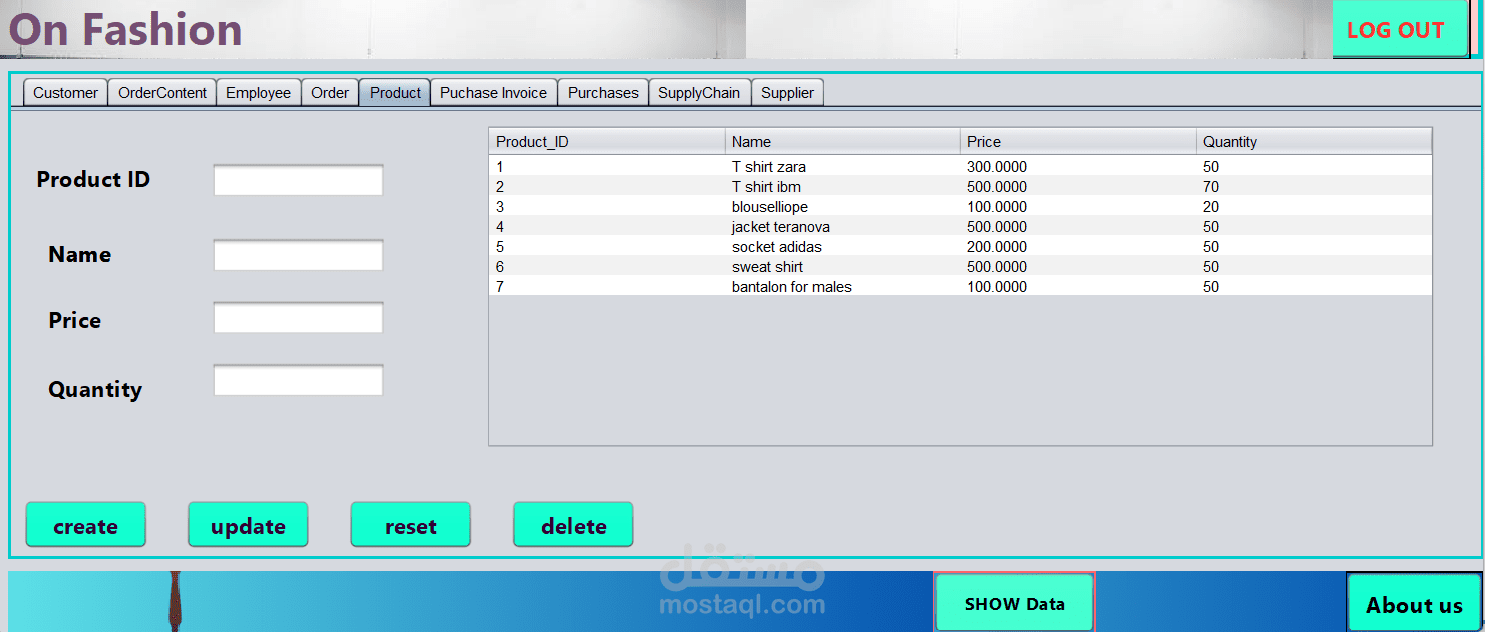1485x632 pixels.
Task: Click the reset button
Action: coord(410,524)
